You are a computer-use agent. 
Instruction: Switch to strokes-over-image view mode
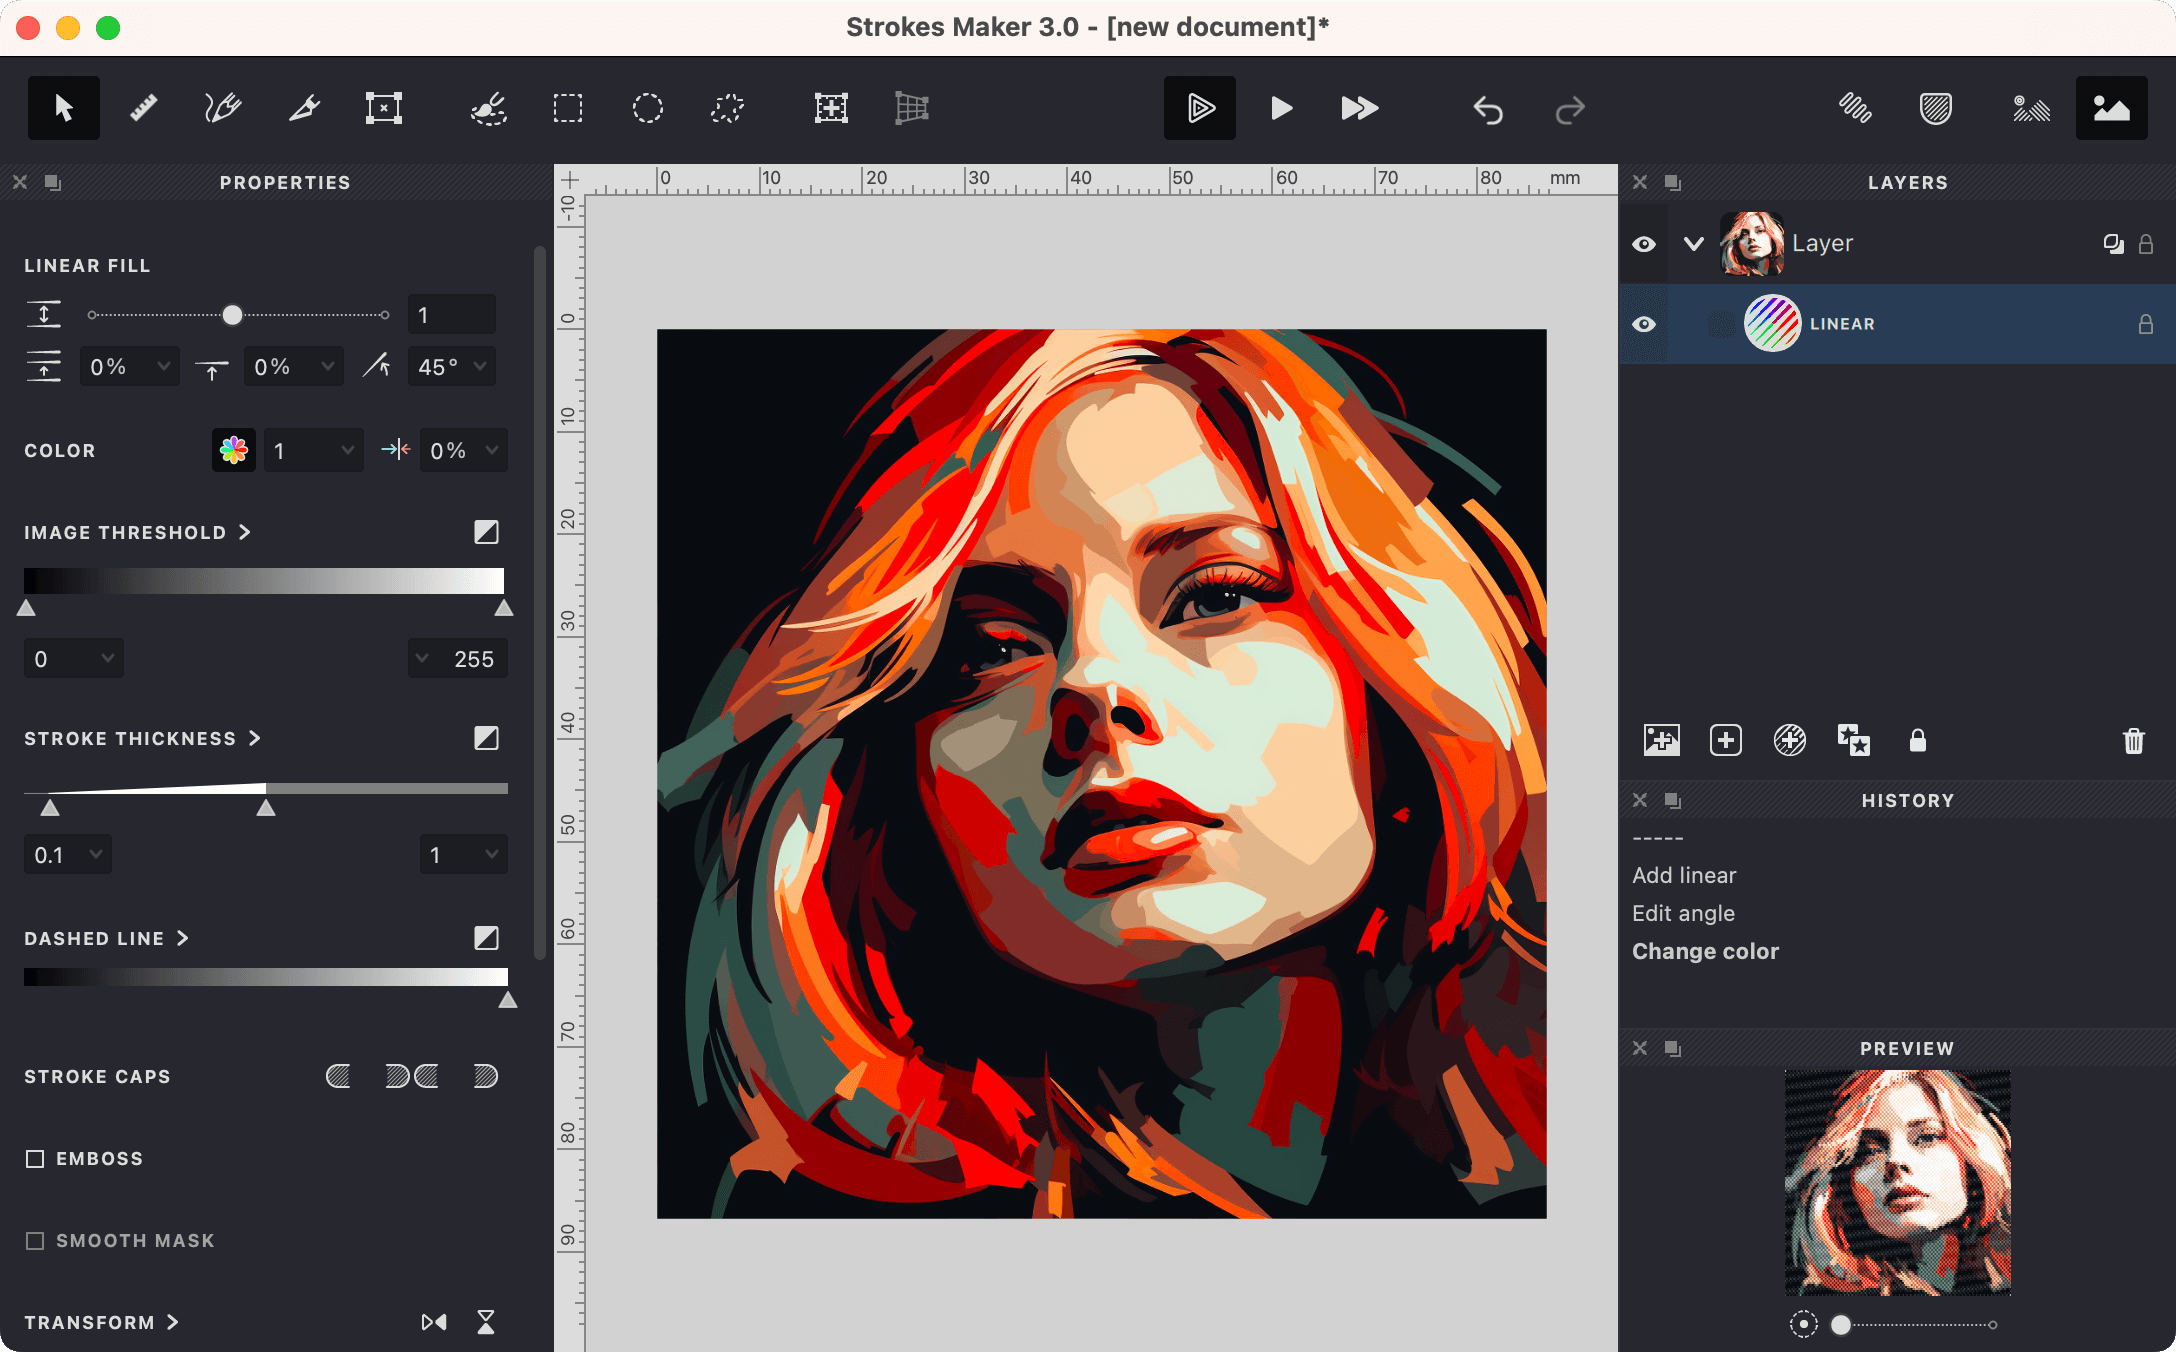pyautogui.click(x=2031, y=108)
